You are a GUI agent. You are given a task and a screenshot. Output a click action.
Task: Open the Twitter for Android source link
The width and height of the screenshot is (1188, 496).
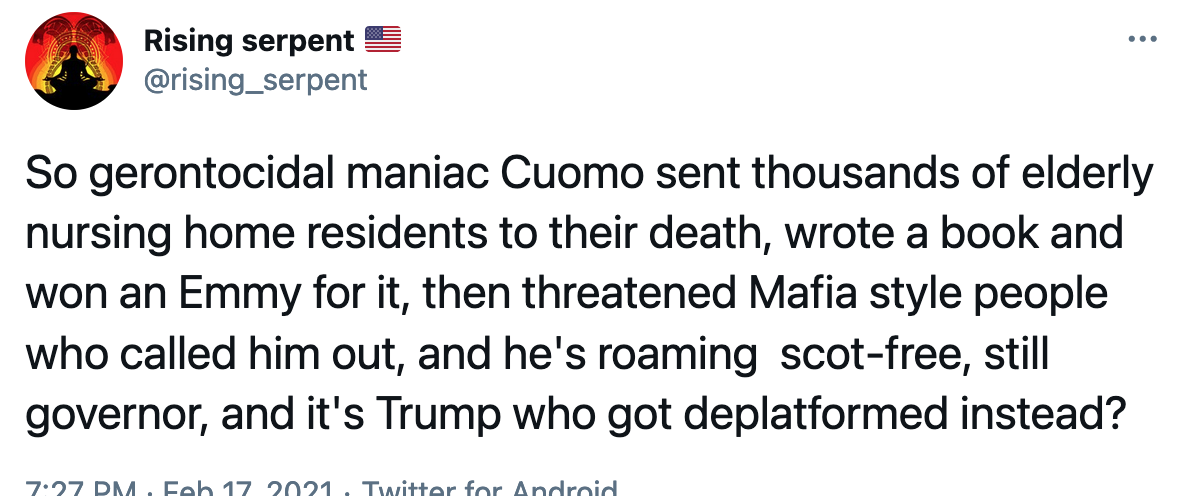pyautogui.click(x=489, y=487)
